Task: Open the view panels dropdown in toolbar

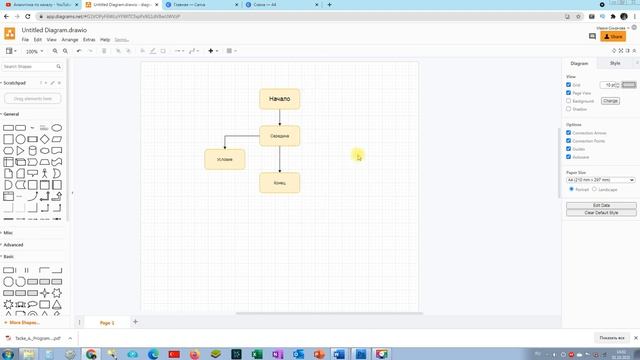Action: click(11, 51)
